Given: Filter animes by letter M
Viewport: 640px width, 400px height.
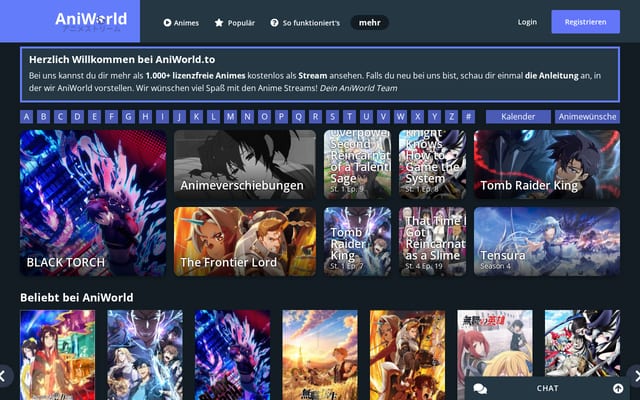Looking at the screenshot, I should point(230,117).
